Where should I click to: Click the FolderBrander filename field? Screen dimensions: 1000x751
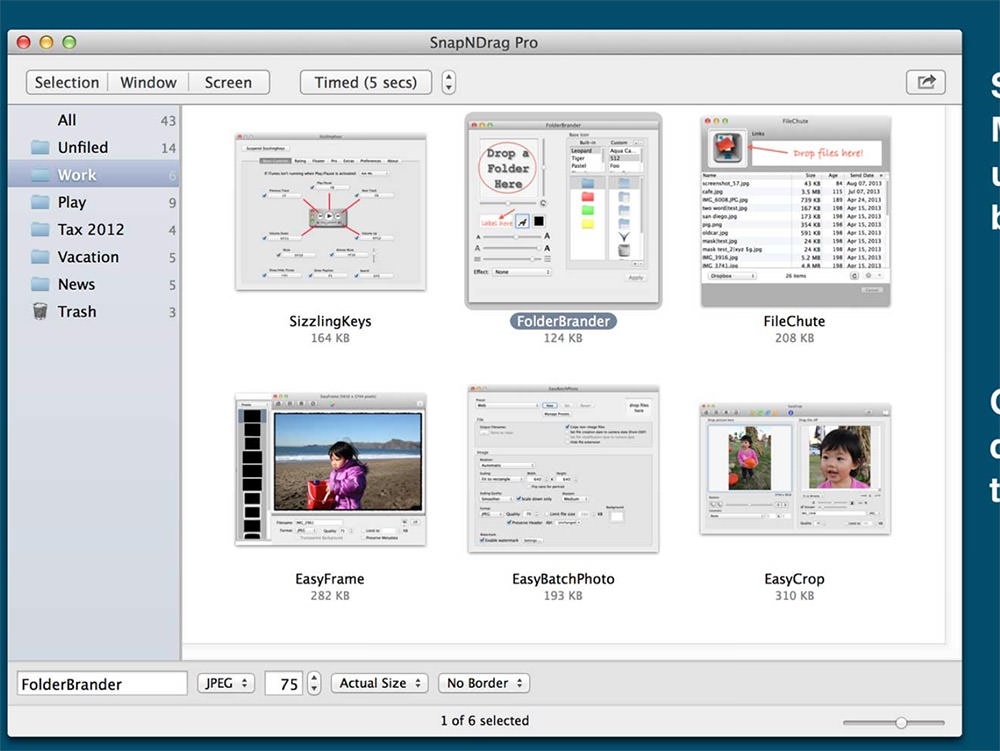click(x=102, y=683)
